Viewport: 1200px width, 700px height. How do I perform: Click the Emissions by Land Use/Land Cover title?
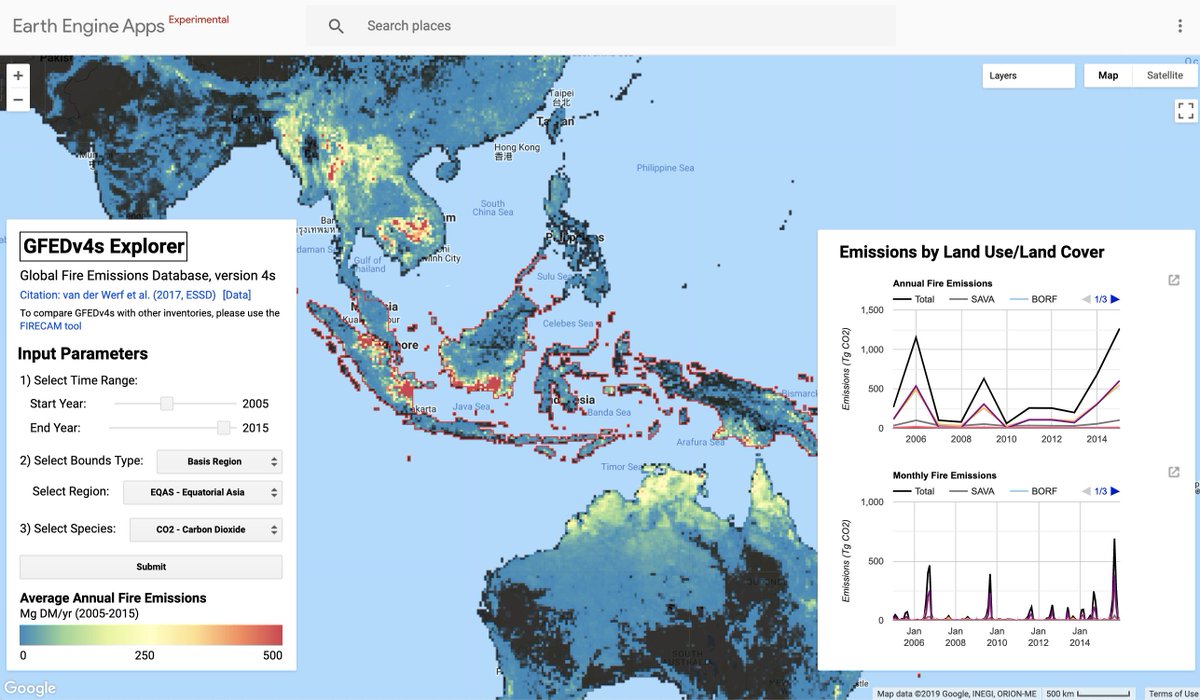(971, 252)
